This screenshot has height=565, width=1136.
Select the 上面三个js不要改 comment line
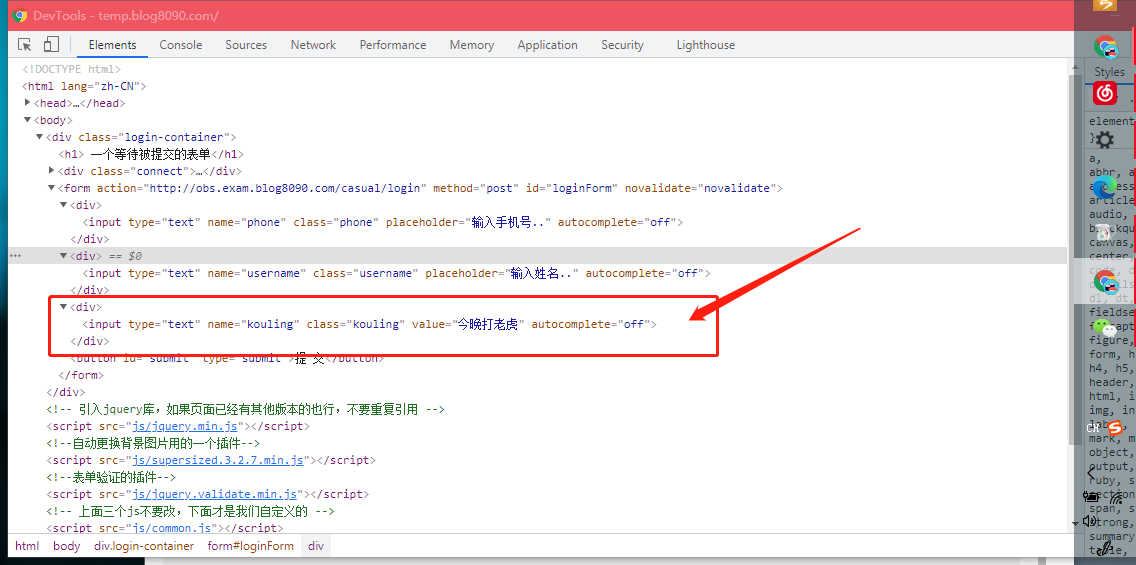(x=190, y=511)
